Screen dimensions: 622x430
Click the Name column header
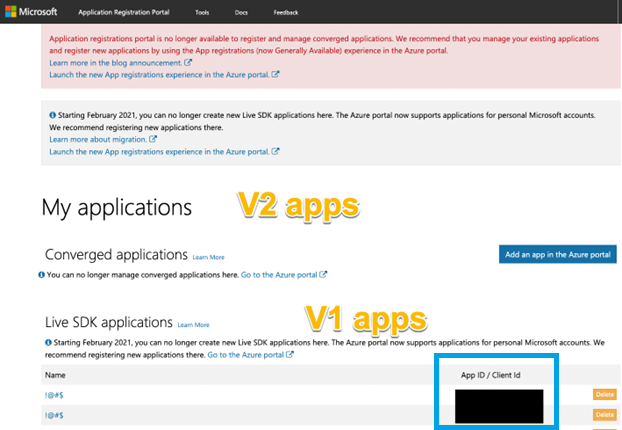pyautogui.click(x=55, y=375)
